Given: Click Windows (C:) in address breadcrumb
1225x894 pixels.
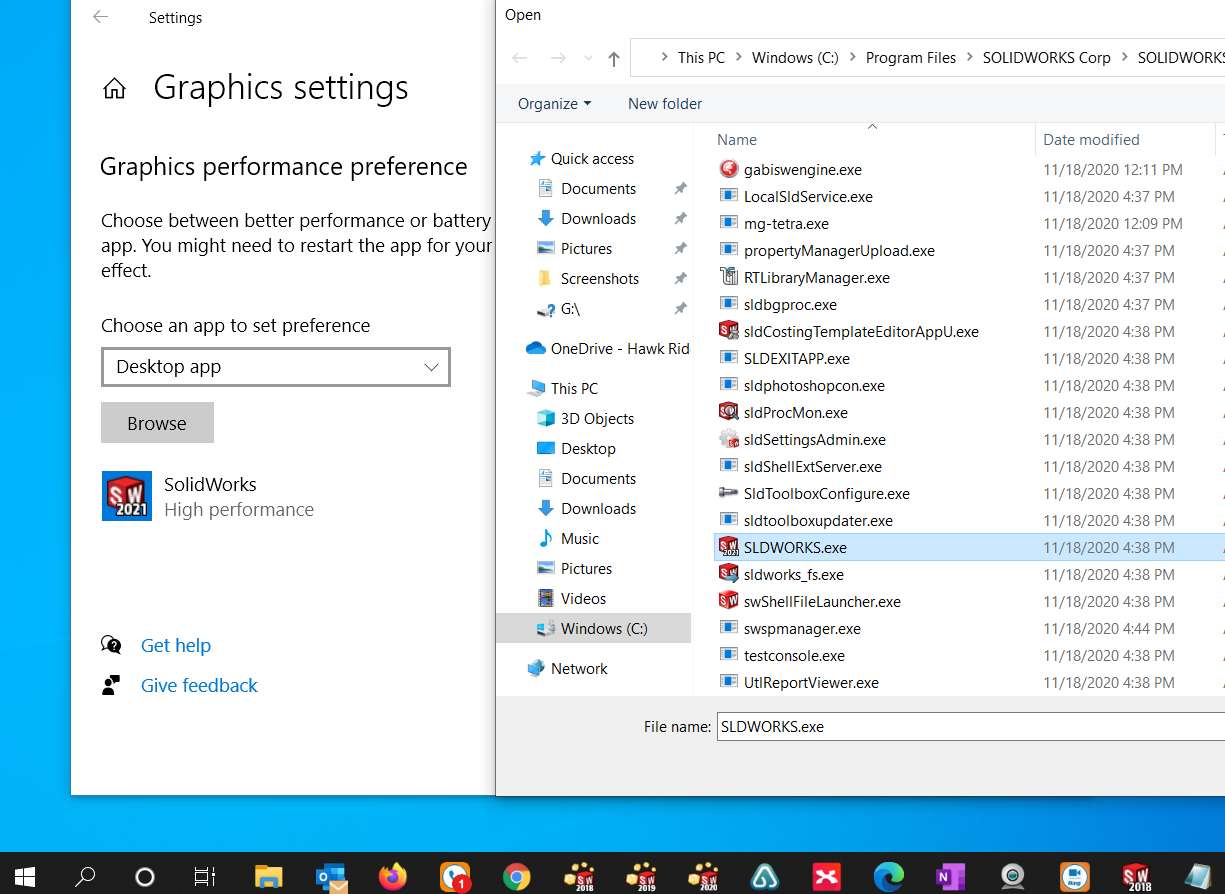Looking at the screenshot, I should [x=795, y=58].
